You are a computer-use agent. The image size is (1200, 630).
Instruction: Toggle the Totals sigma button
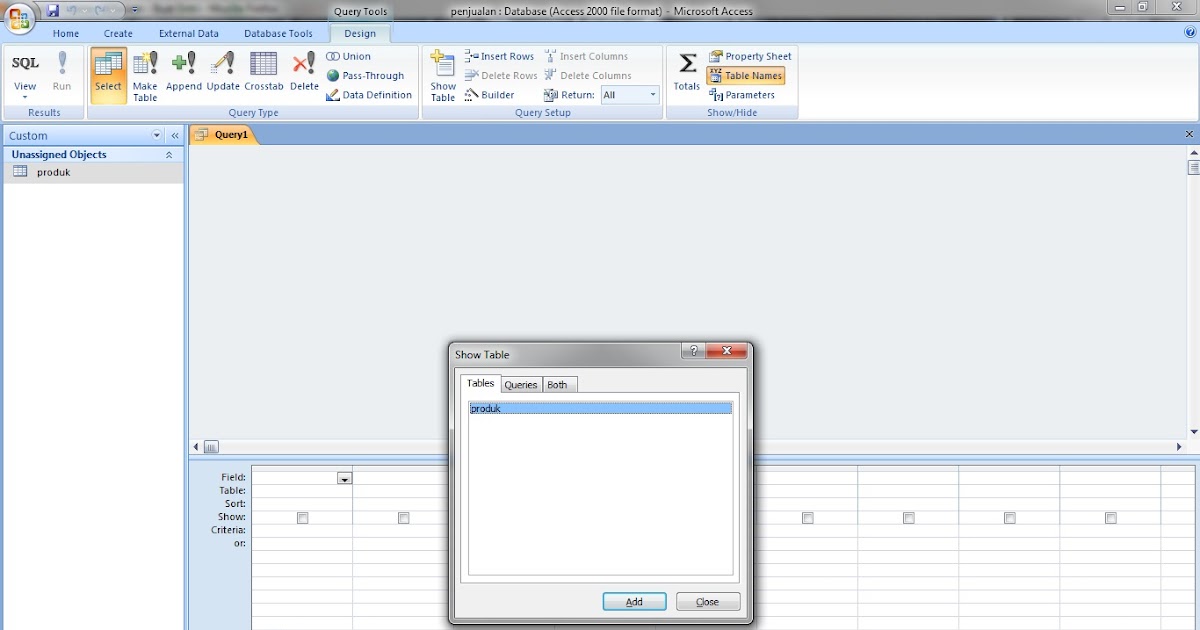click(687, 74)
